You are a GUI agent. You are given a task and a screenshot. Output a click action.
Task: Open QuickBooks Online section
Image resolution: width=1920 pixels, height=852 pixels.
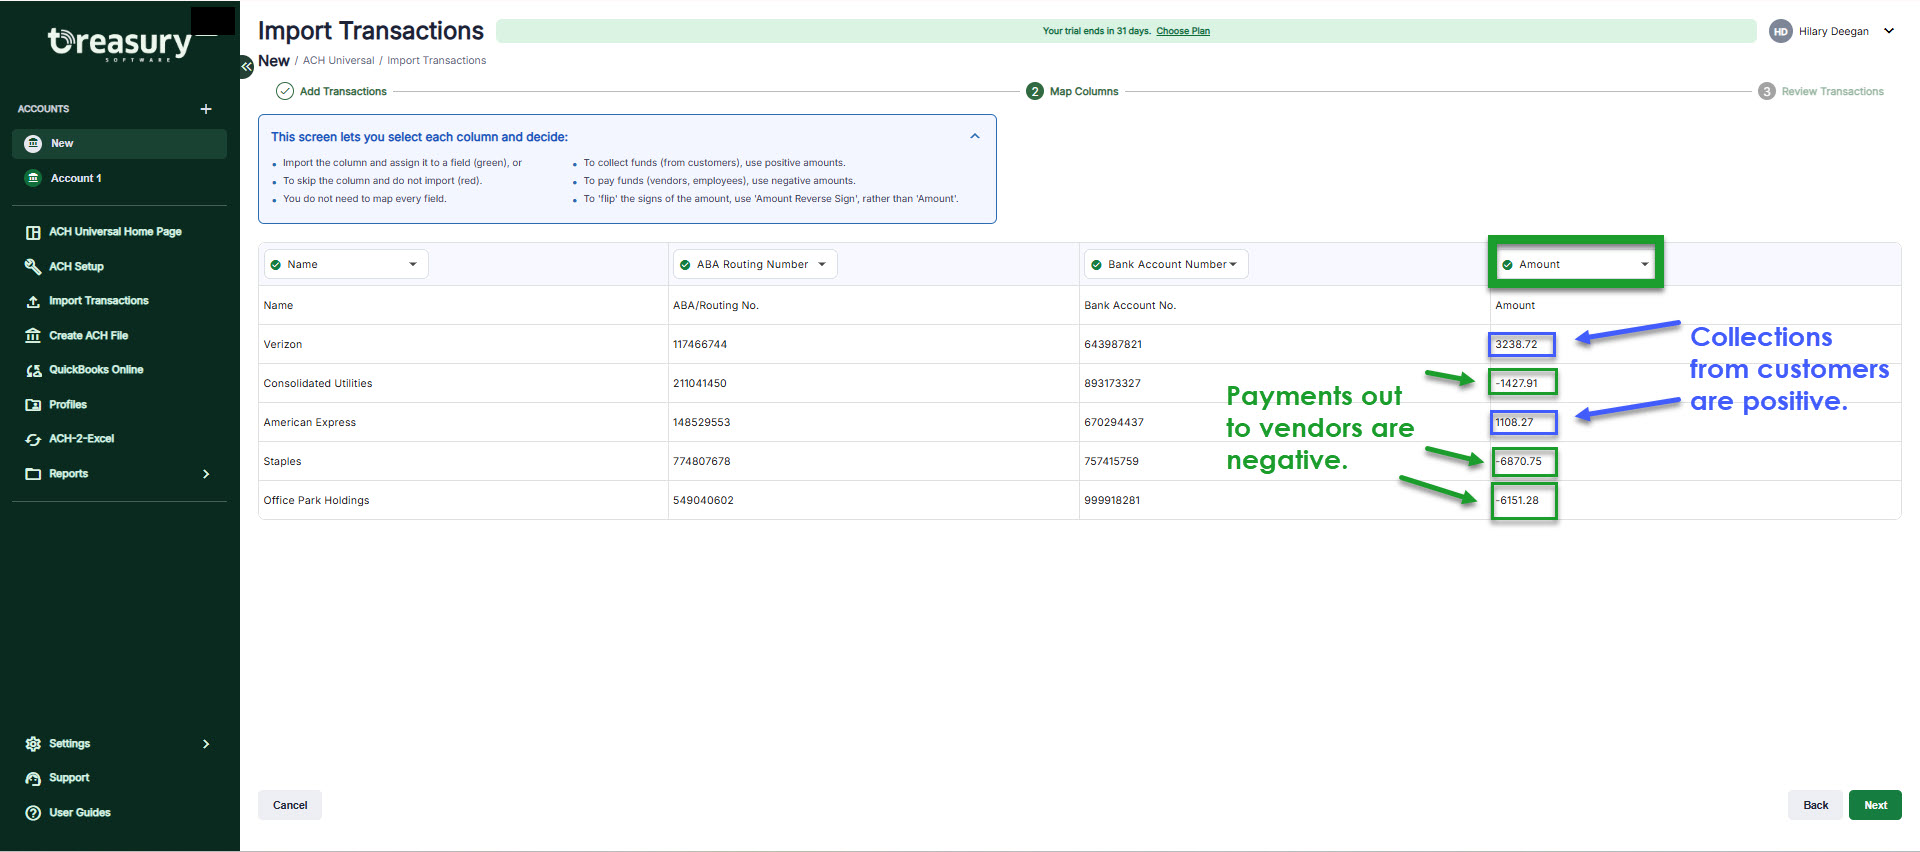[x=96, y=370]
